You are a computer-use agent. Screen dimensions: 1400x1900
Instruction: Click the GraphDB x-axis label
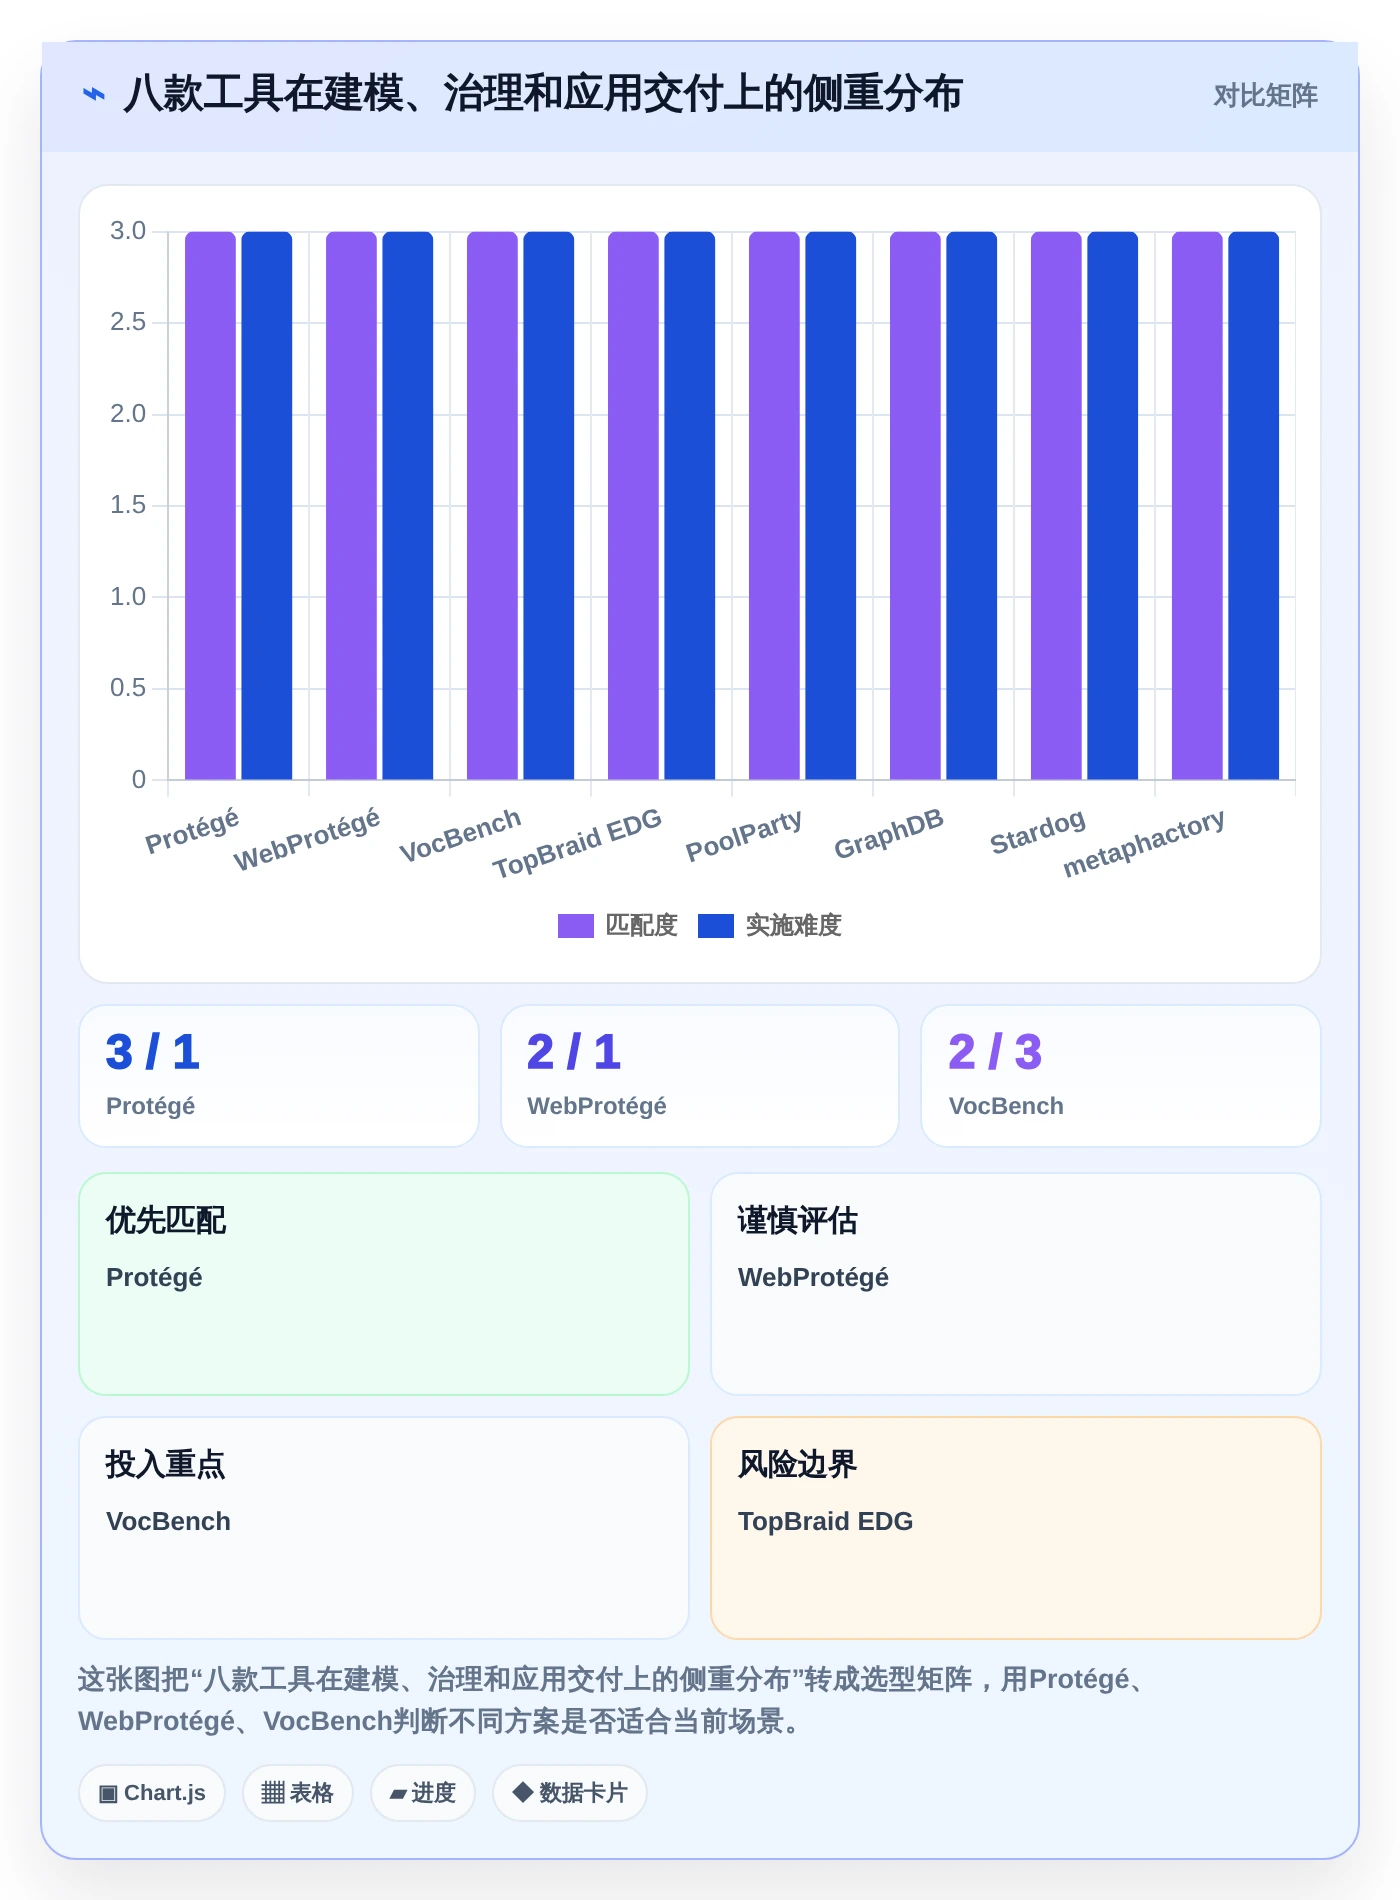coord(889,834)
